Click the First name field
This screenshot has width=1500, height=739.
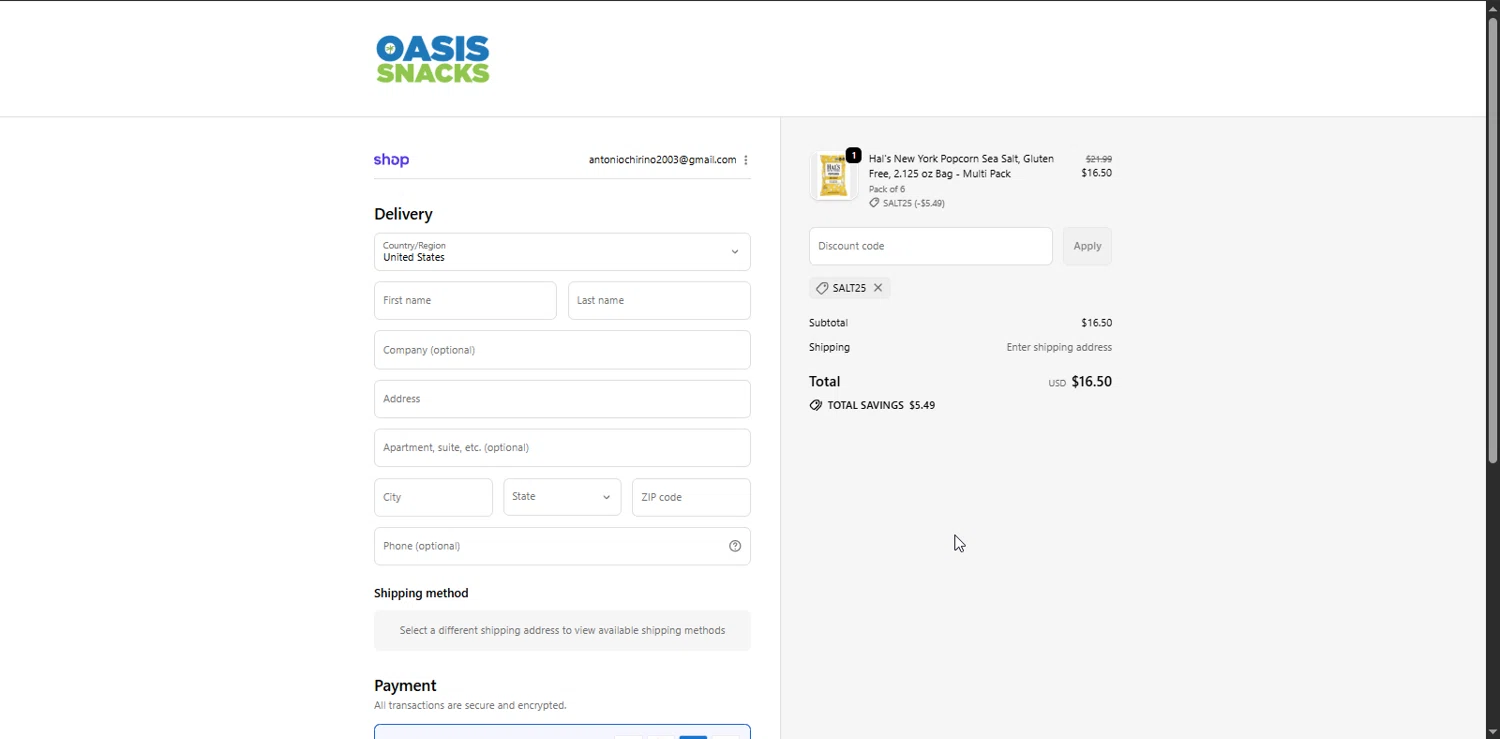465,300
